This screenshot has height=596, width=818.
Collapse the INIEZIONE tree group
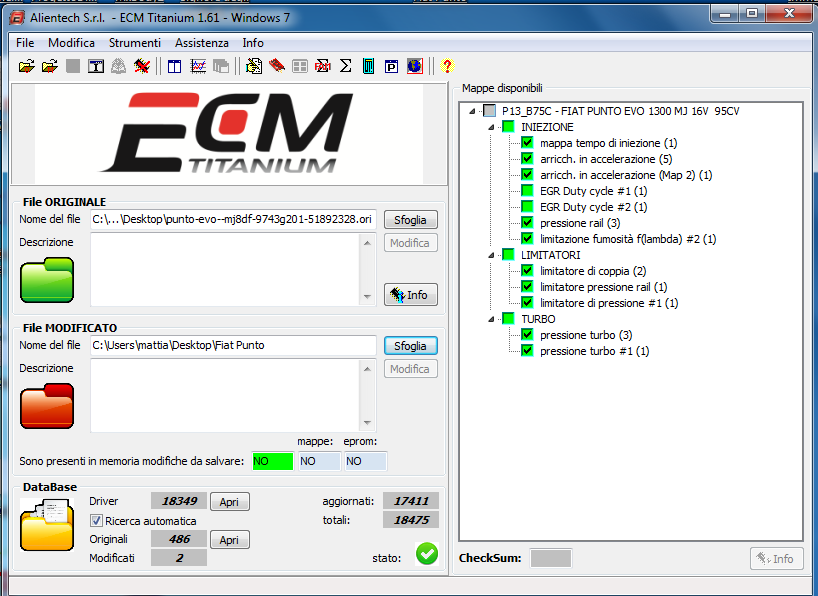coord(491,127)
